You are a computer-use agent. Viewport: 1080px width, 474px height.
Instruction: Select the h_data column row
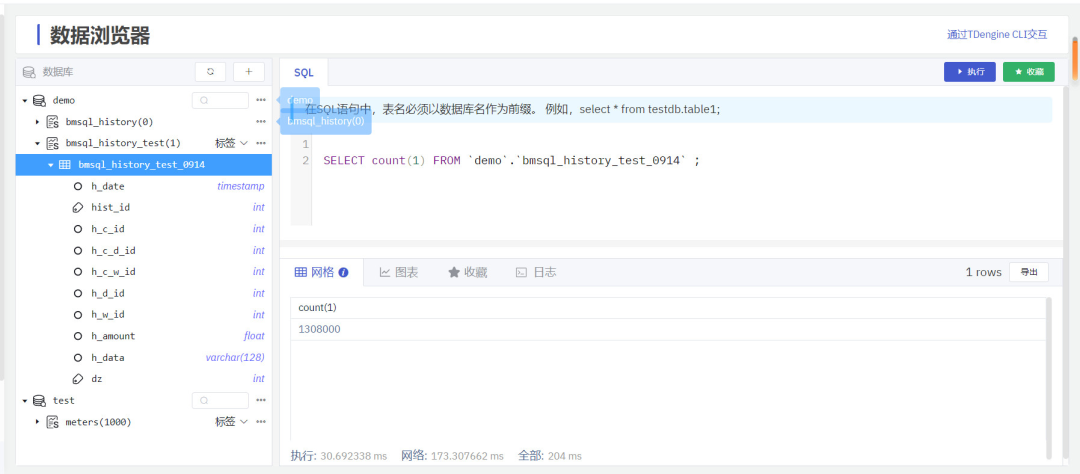(x=143, y=358)
